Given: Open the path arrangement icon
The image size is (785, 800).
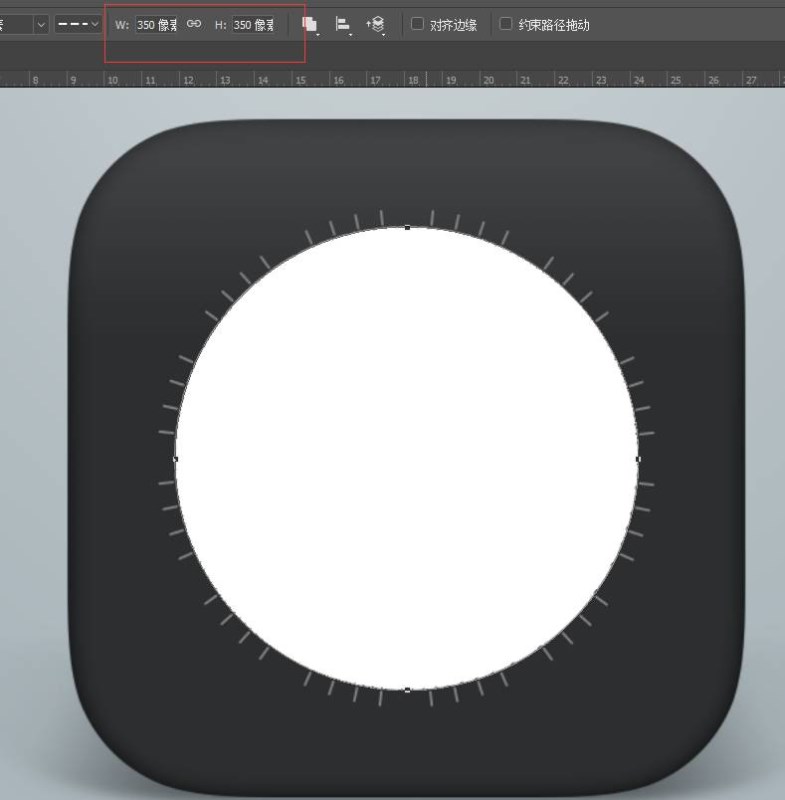Looking at the screenshot, I should 376,25.
